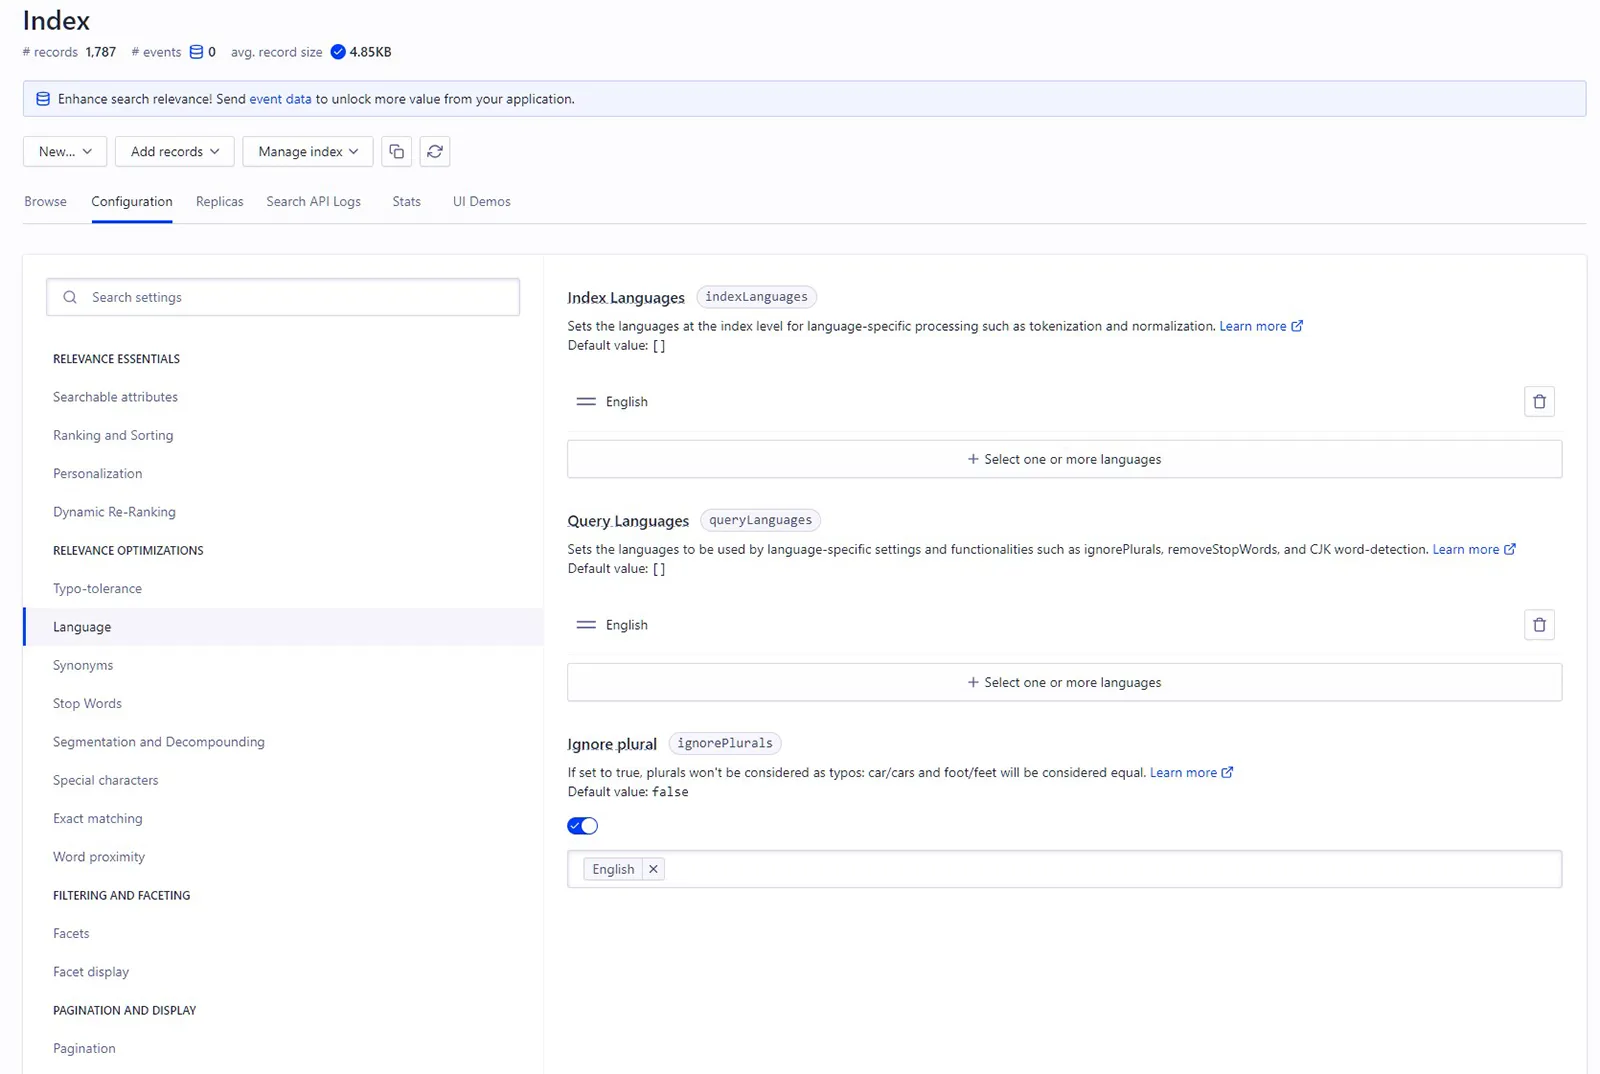Expand the Add records dropdown
Image resolution: width=1600 pixels, height=1074 pixels.
(174, 152)
